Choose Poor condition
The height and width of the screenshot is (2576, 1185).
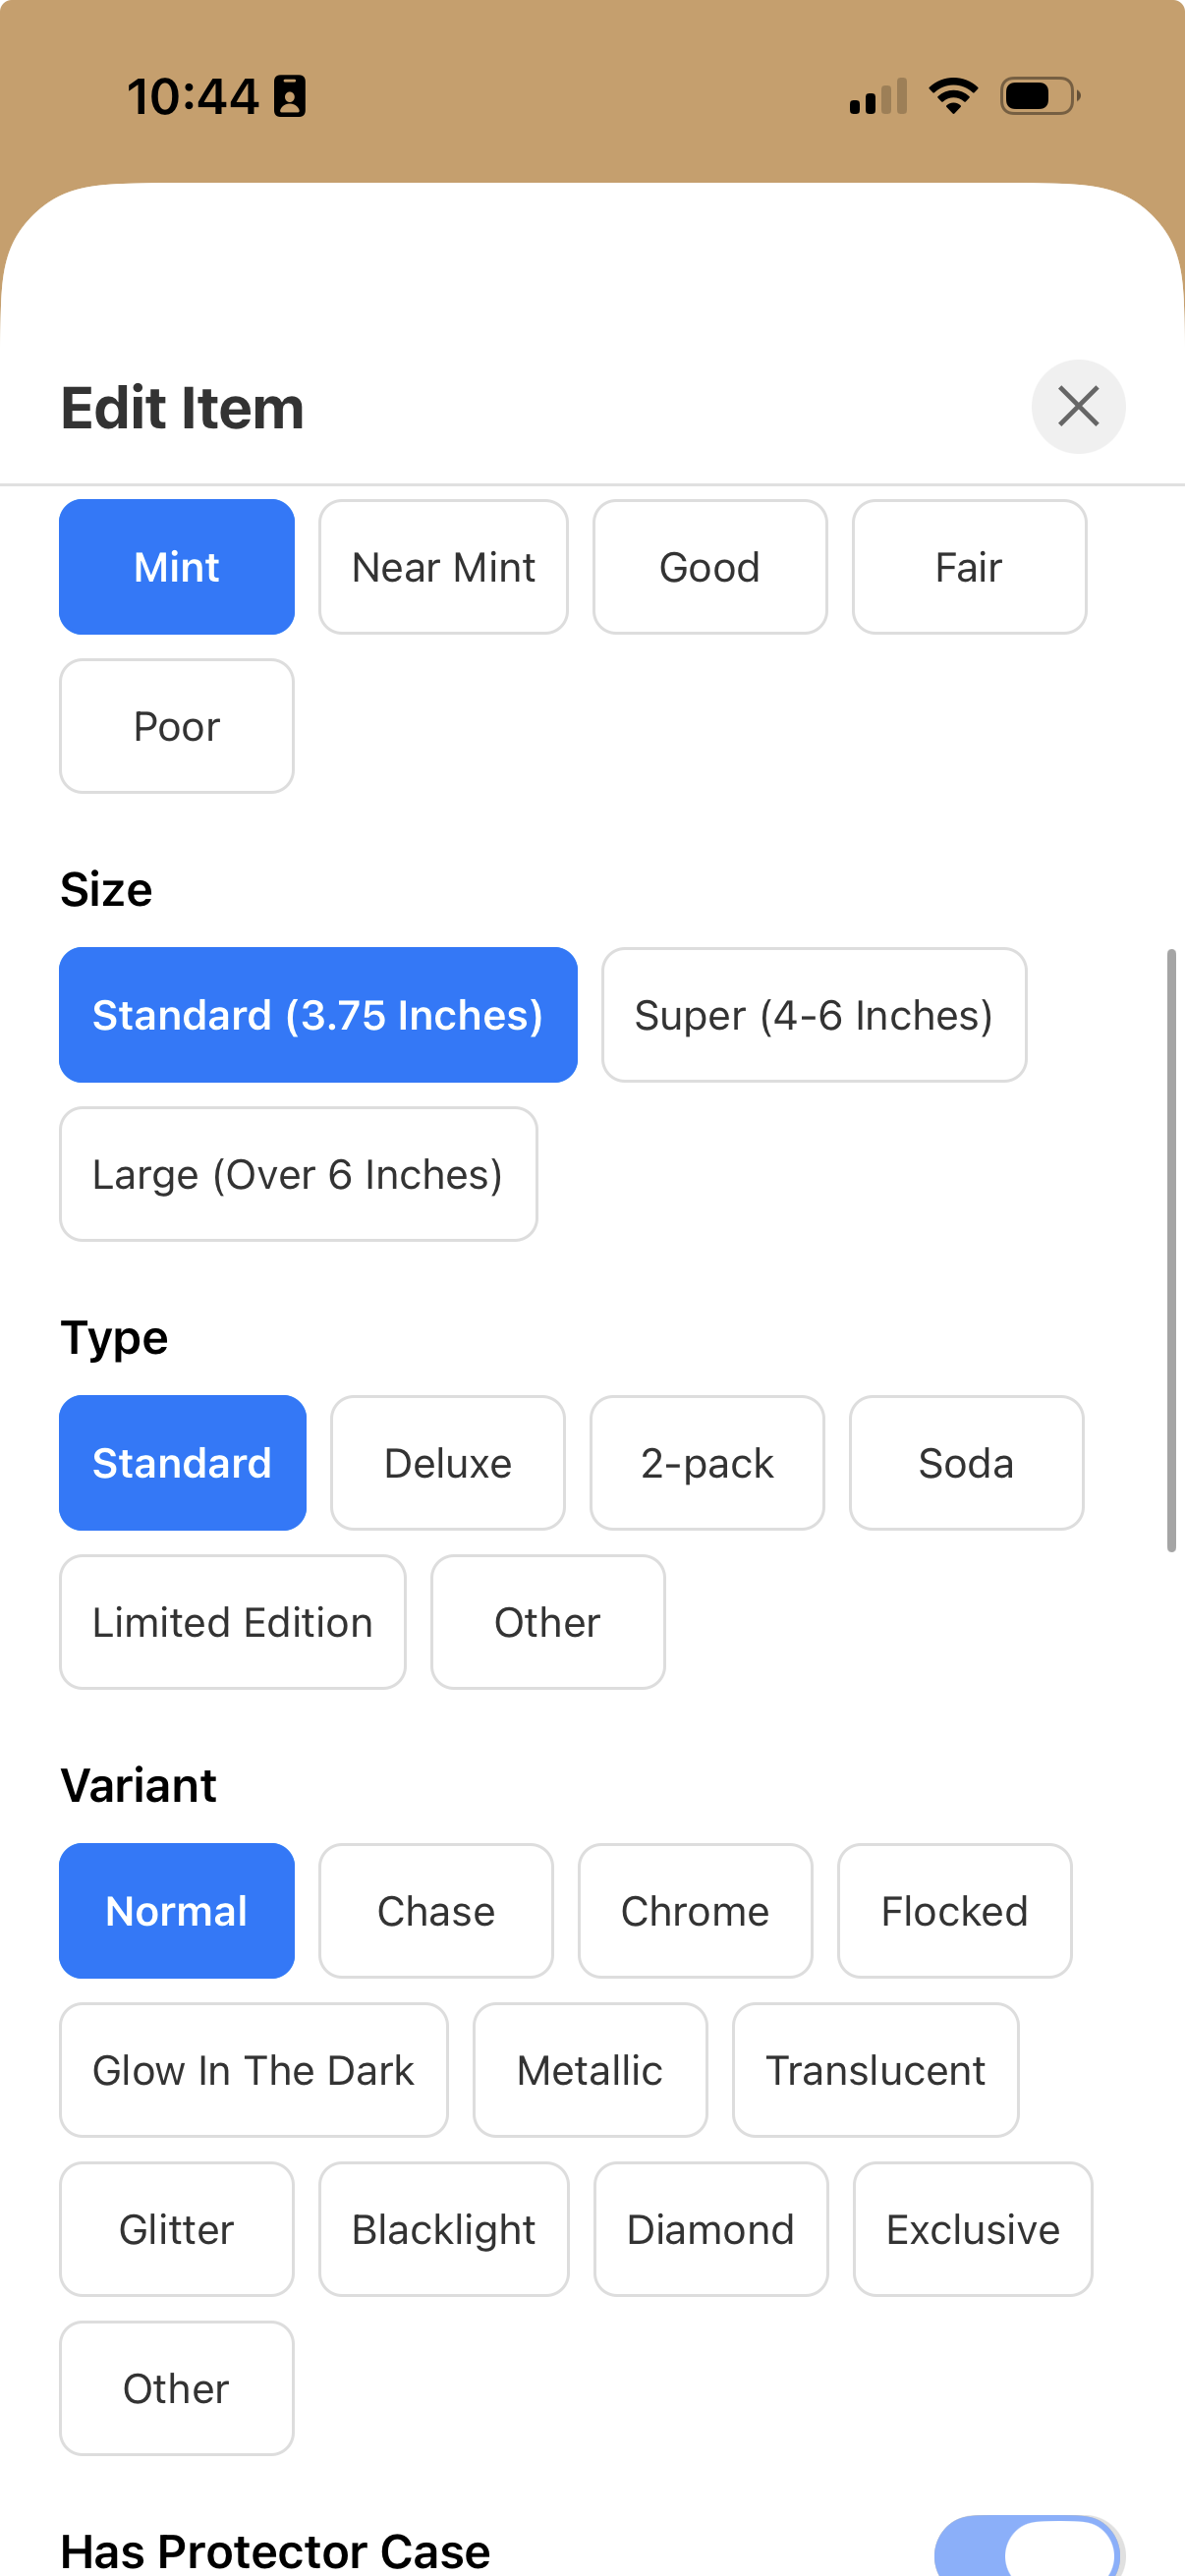176,726
